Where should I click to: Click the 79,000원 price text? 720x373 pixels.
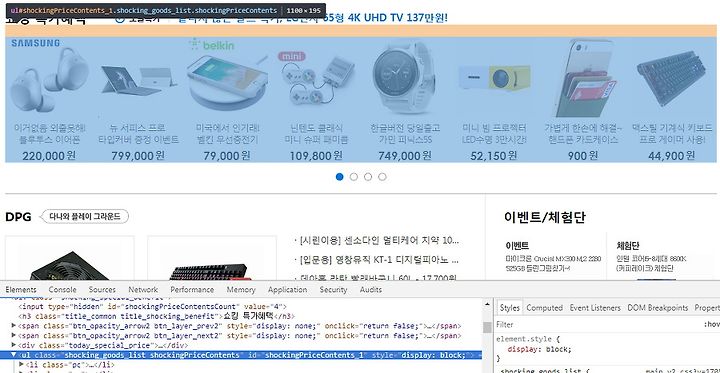[x=227, y=156]
